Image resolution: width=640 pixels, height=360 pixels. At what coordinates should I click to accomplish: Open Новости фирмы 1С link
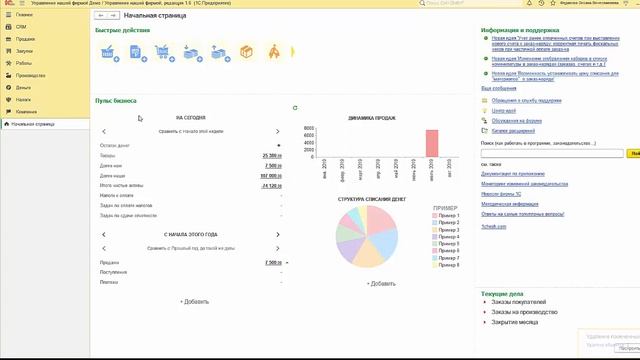point(501,194)
